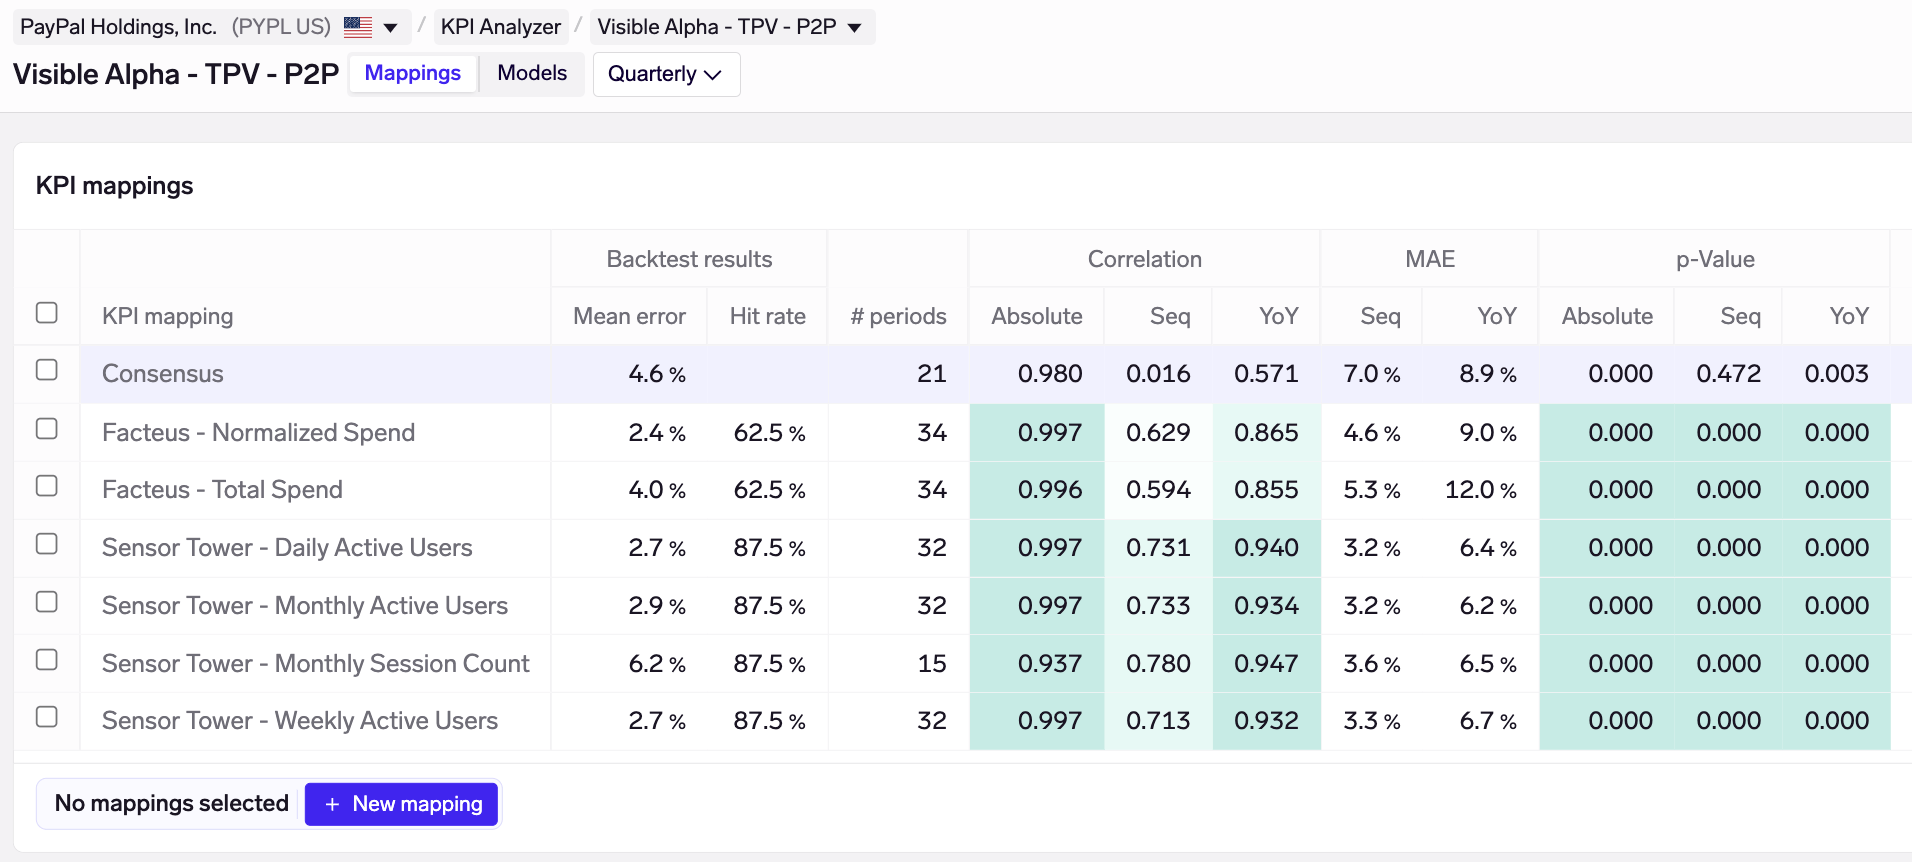This screenshot has height=862, width=1912.
Task: Open Sensor Tower - Monthly Session Count mapping
Action: click(x=316, y=664)
